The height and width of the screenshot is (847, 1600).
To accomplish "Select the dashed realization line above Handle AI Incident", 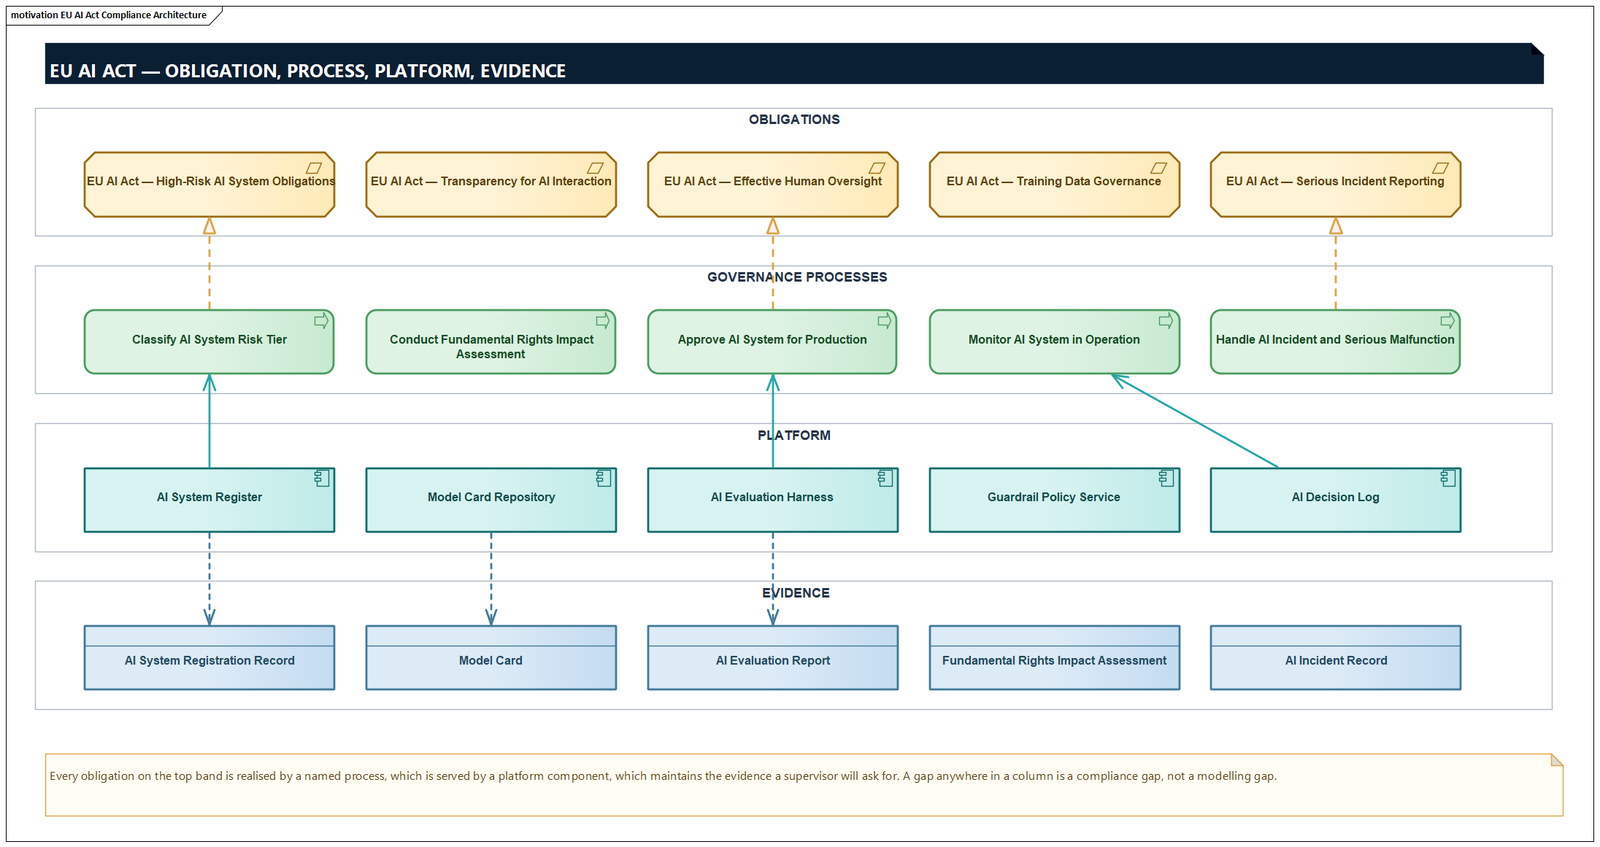I will (x=1336, y=264).
